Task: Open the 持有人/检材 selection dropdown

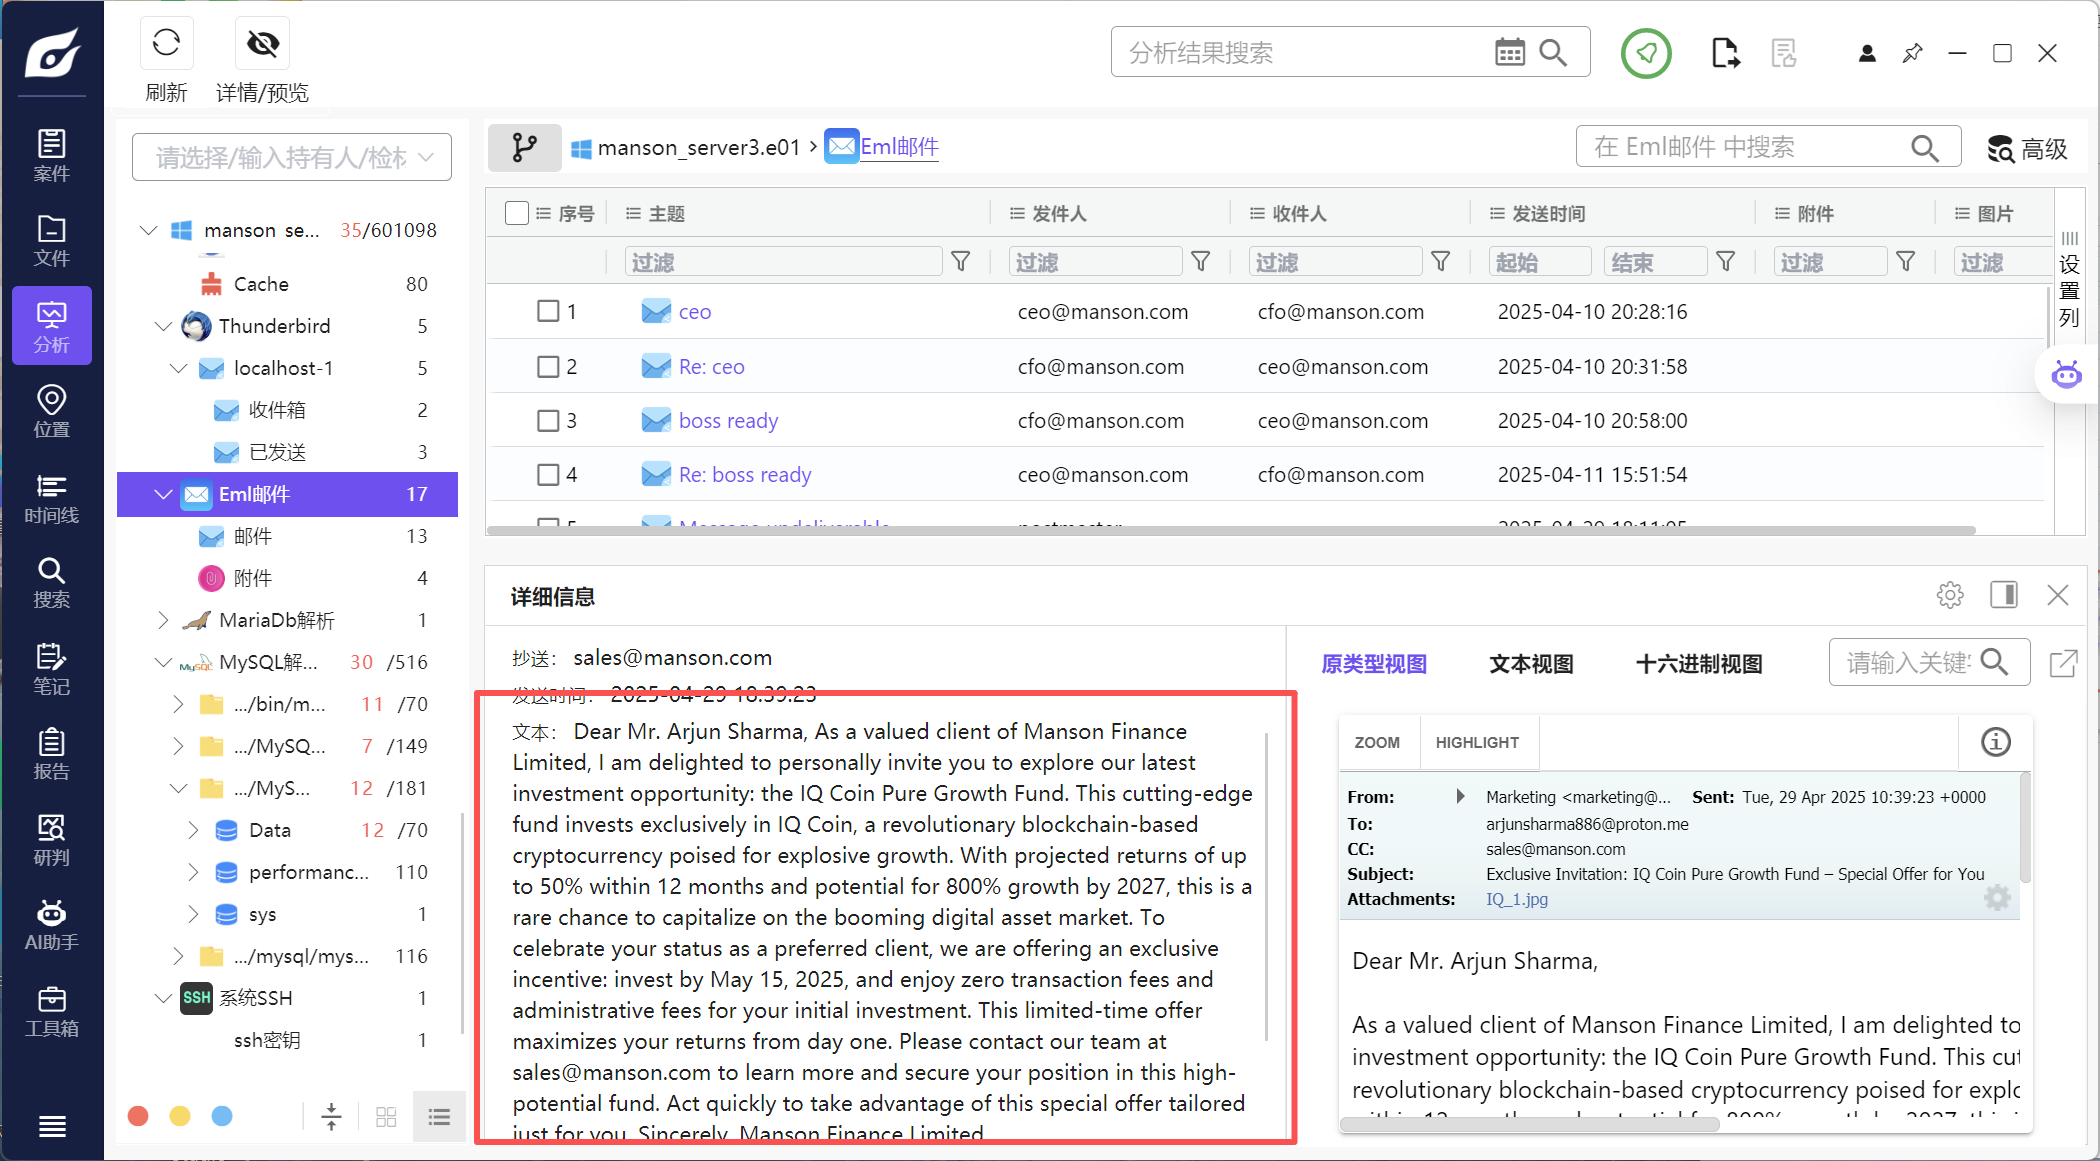Action: pyautogui.click(x=292, y=157)
